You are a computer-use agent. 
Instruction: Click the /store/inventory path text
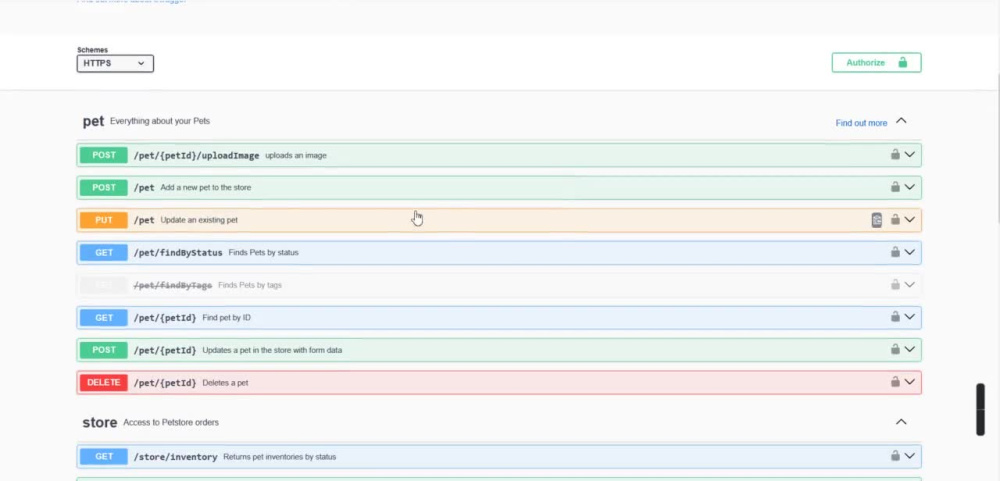tap(175, 457)
